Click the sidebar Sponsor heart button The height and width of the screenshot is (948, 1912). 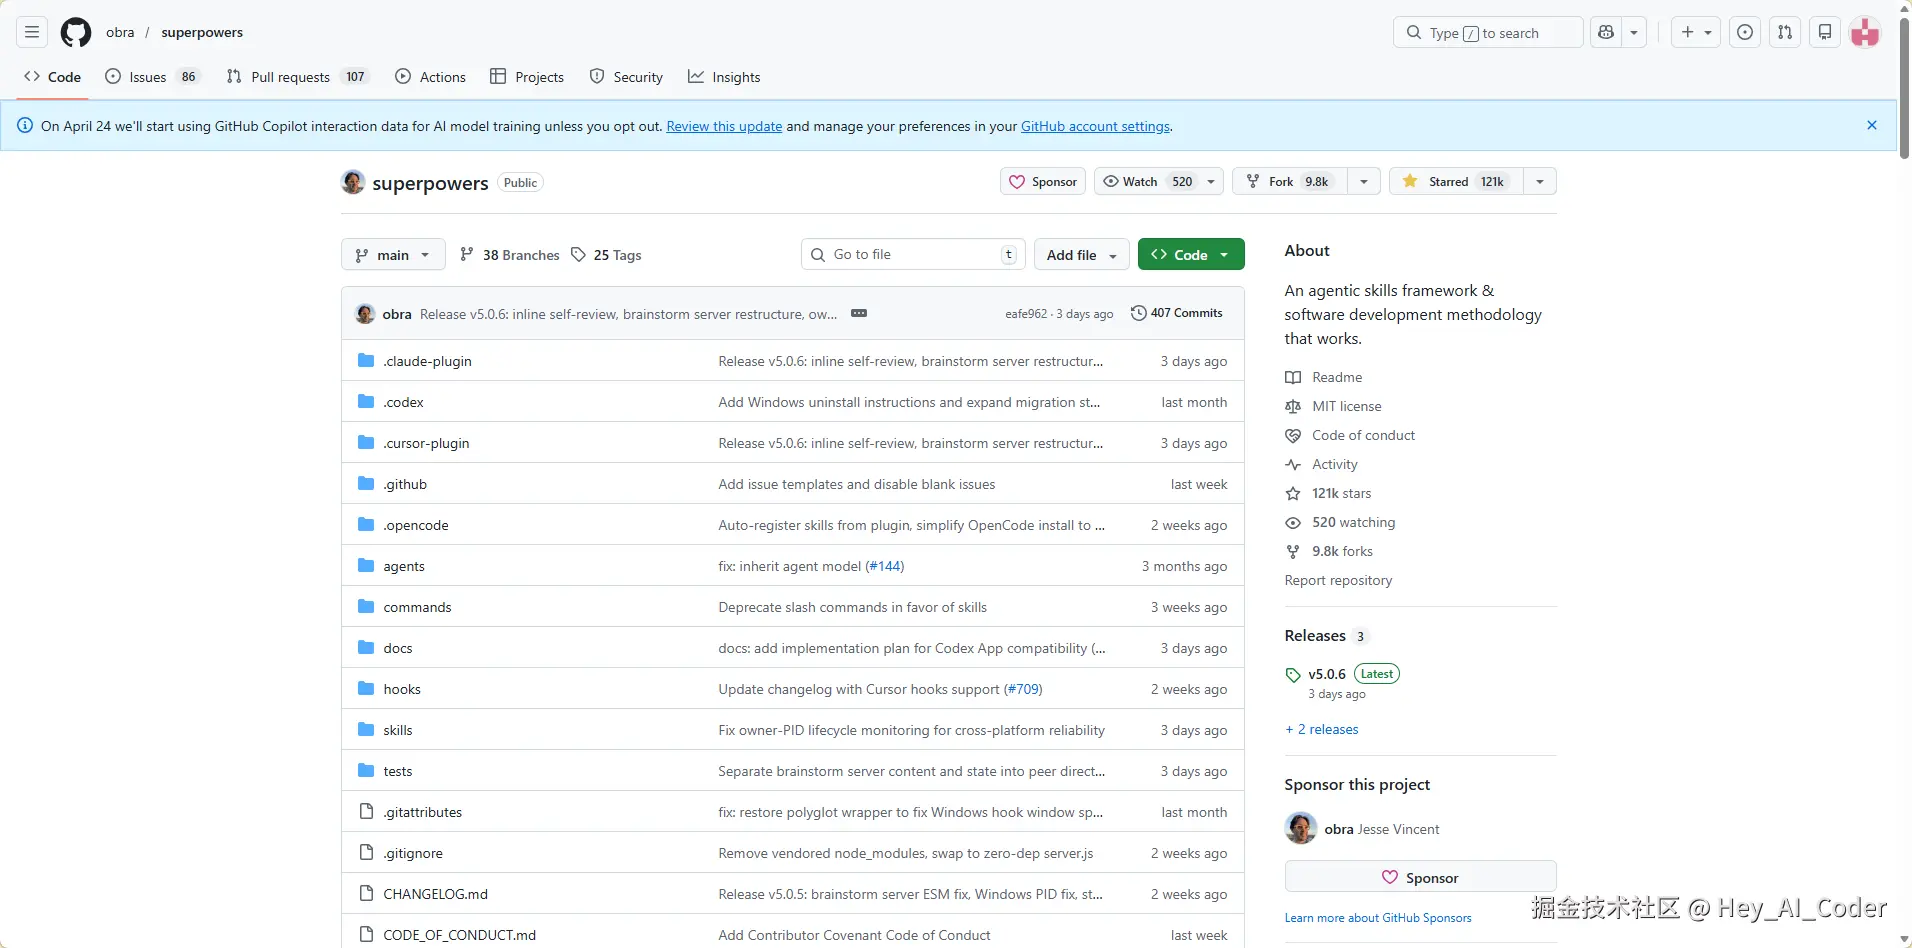pos(1420,877)
